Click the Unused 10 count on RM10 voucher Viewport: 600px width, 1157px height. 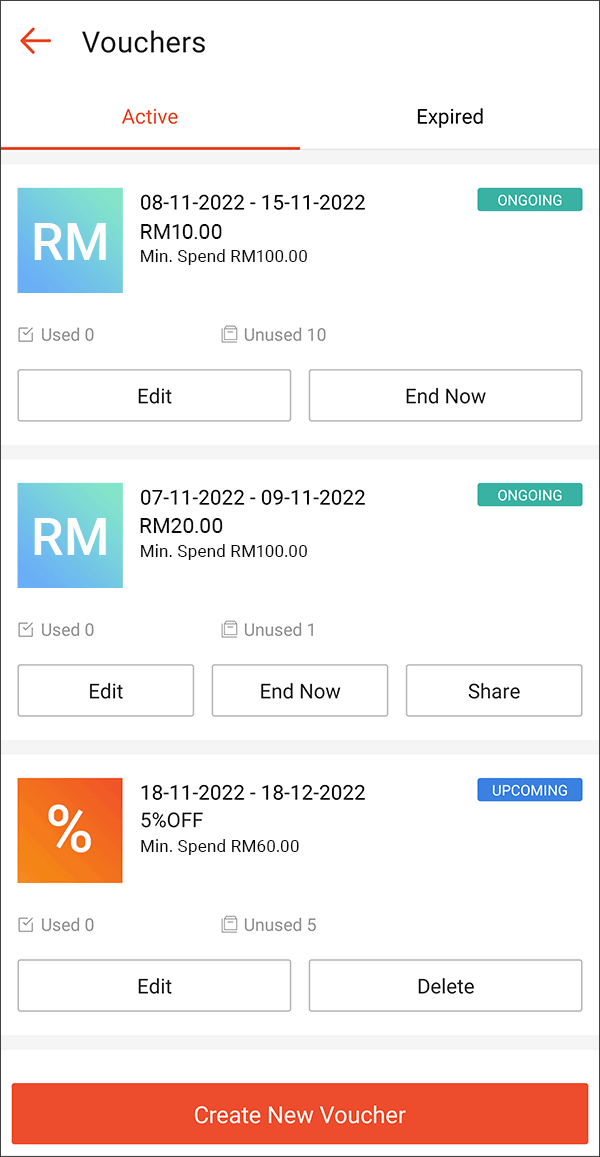285,334
